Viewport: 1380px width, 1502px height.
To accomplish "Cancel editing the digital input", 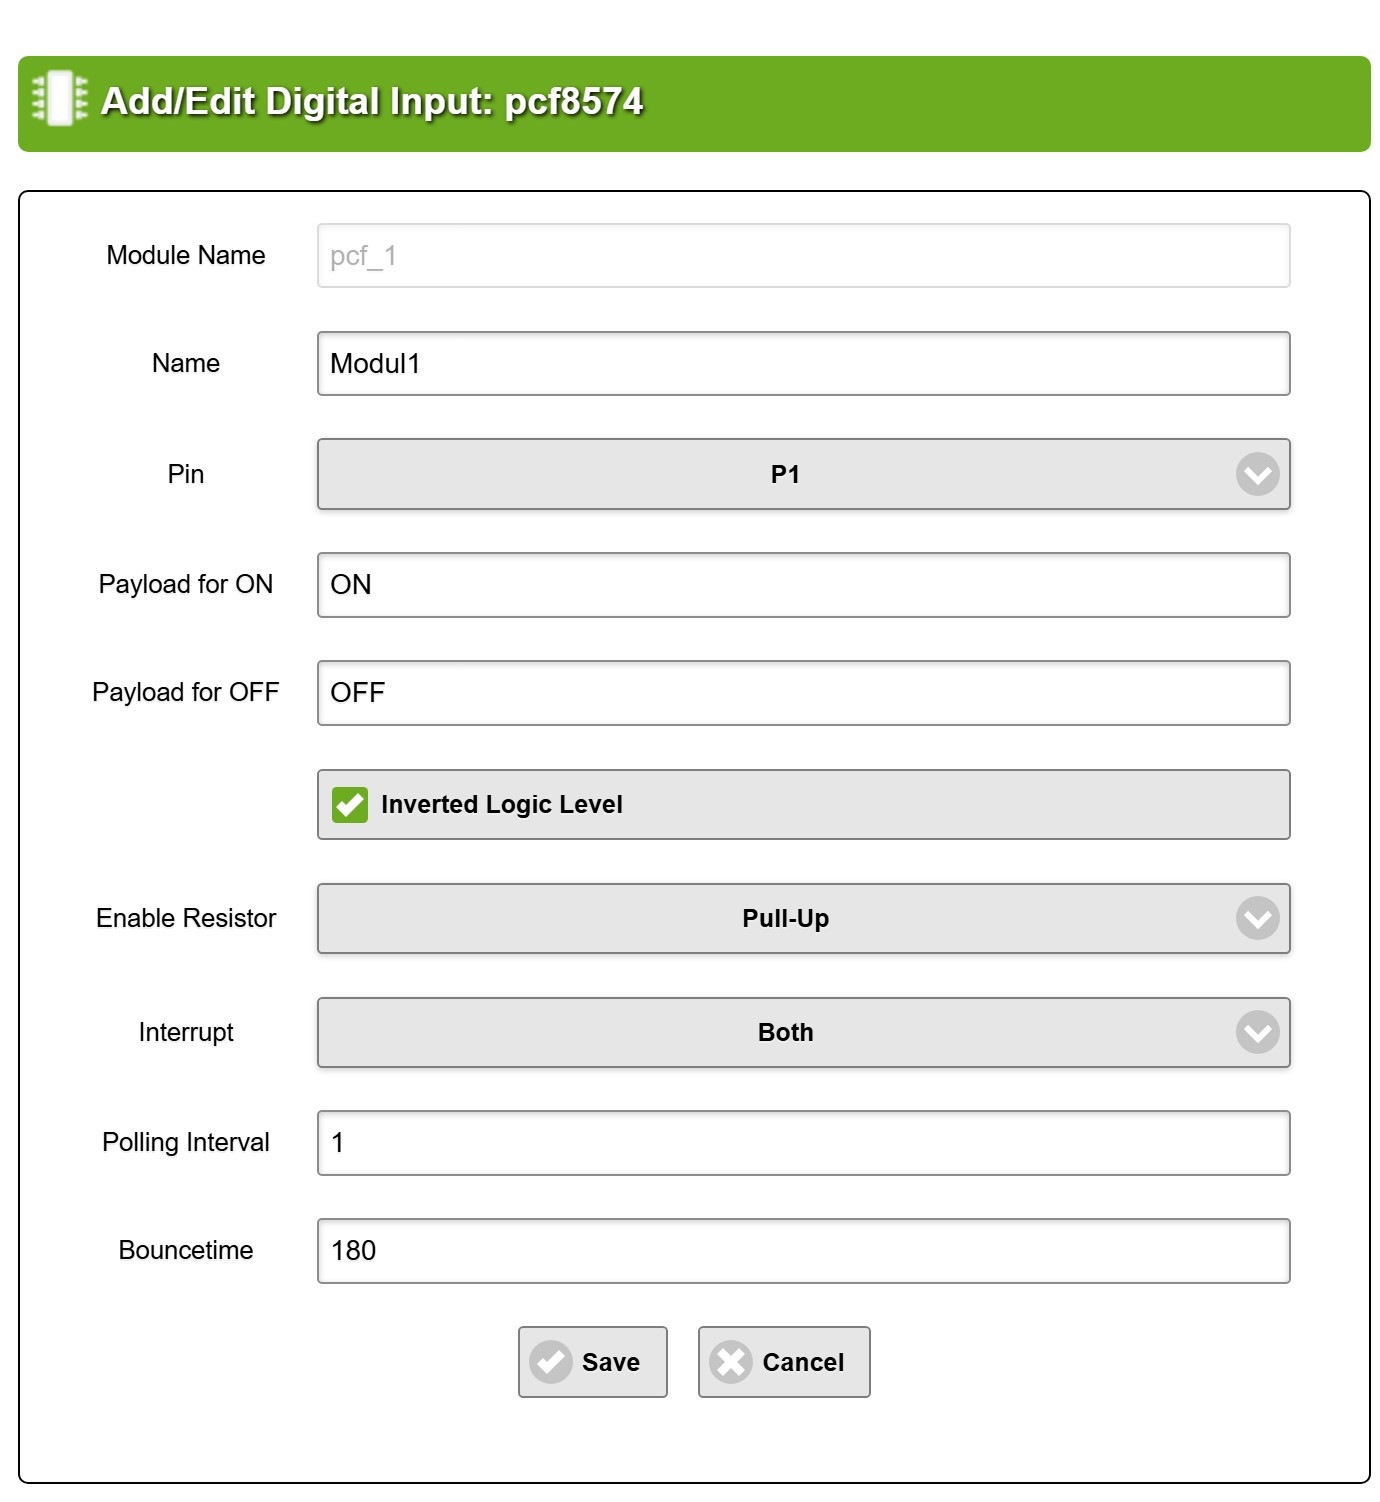I will (x=784, y=1362).
